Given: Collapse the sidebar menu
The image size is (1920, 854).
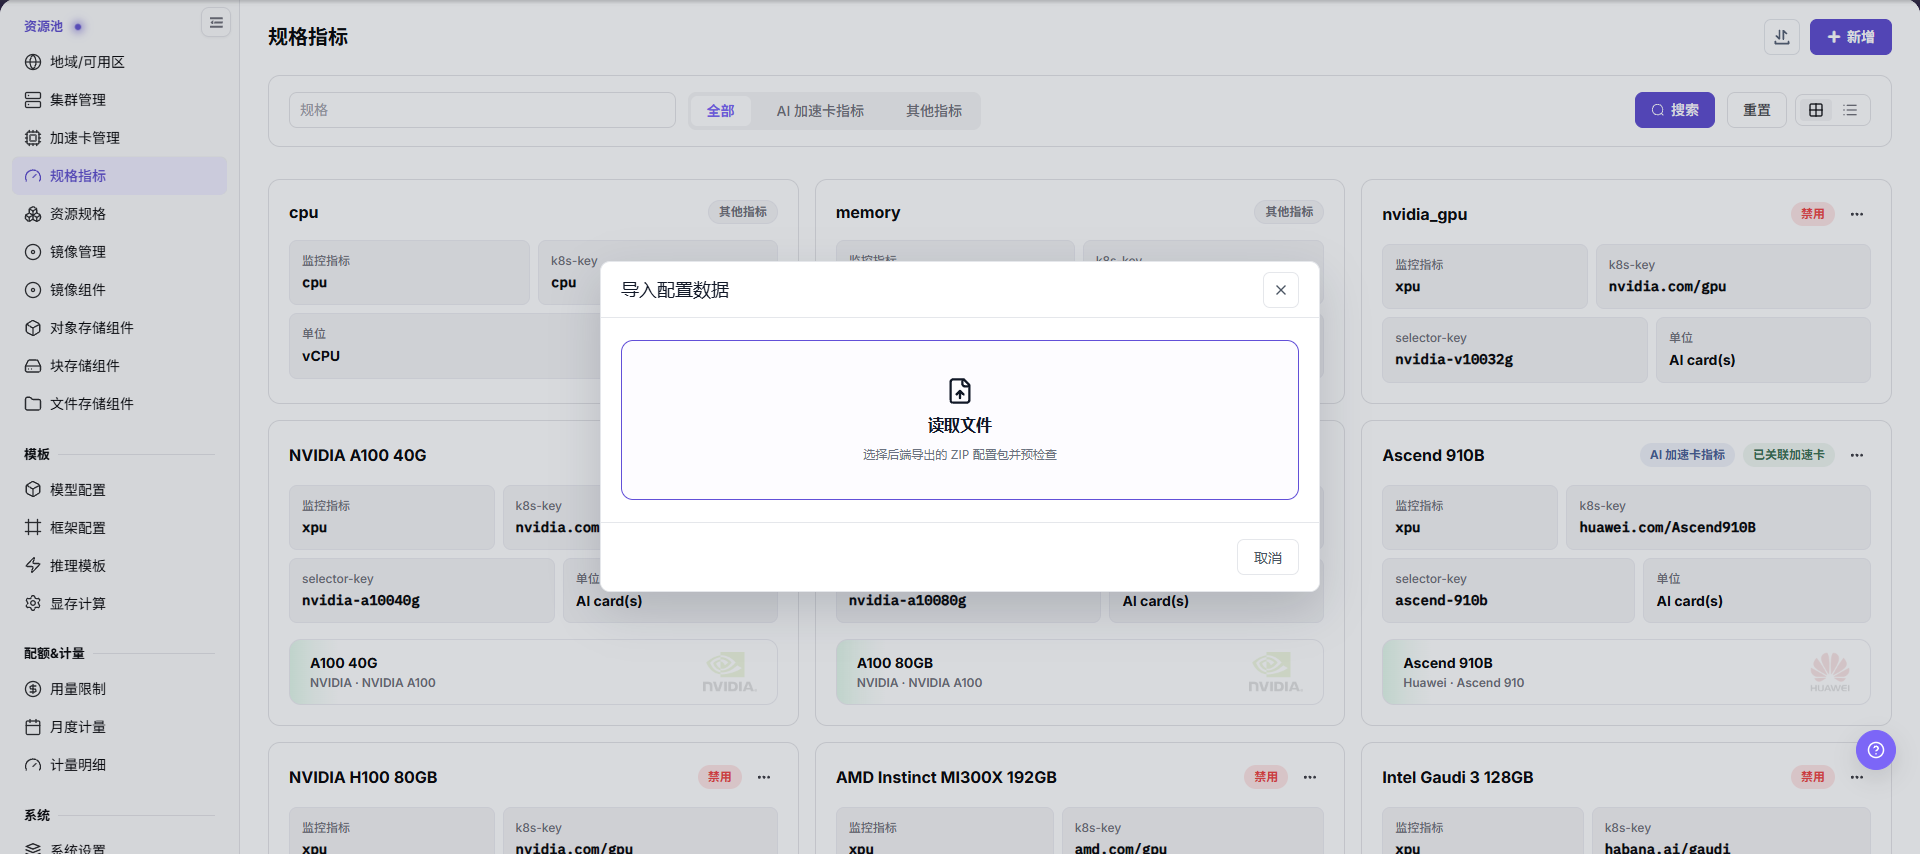Looking at the screenshot, I should 216,23.
